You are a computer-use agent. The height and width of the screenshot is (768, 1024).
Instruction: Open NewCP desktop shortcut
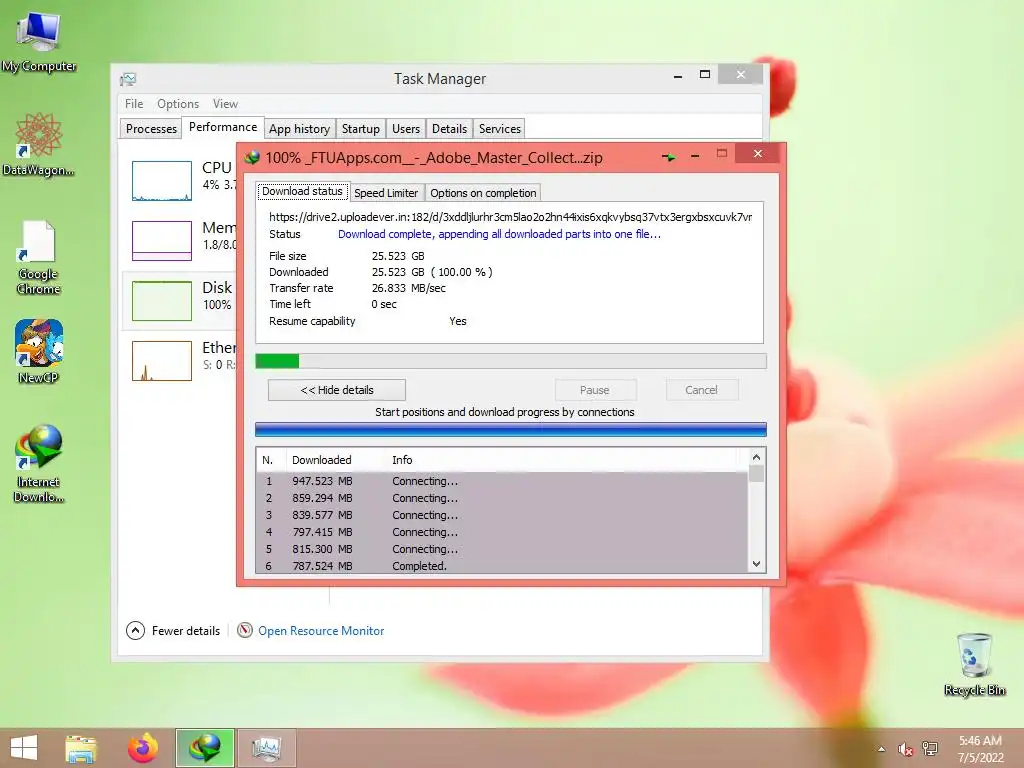[x=39, y=351]
